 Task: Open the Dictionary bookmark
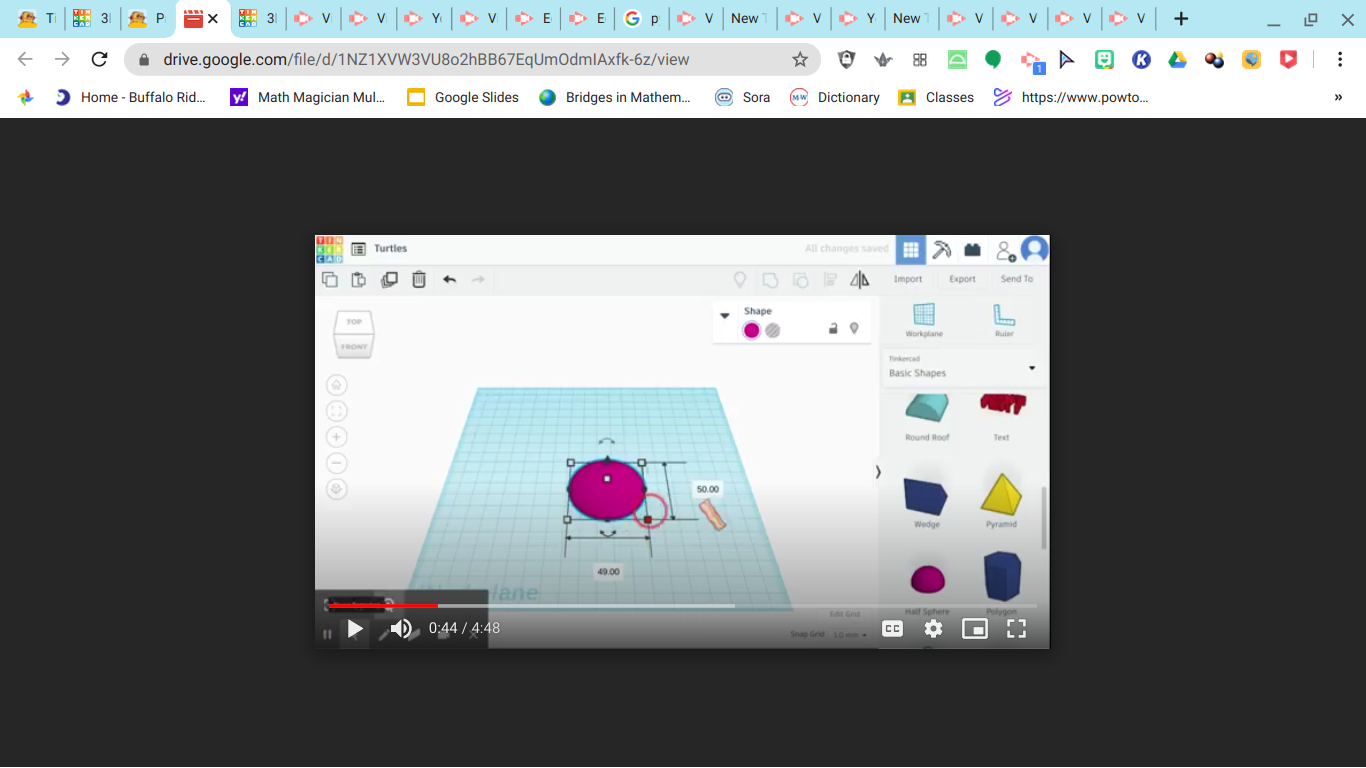point(835,97)
